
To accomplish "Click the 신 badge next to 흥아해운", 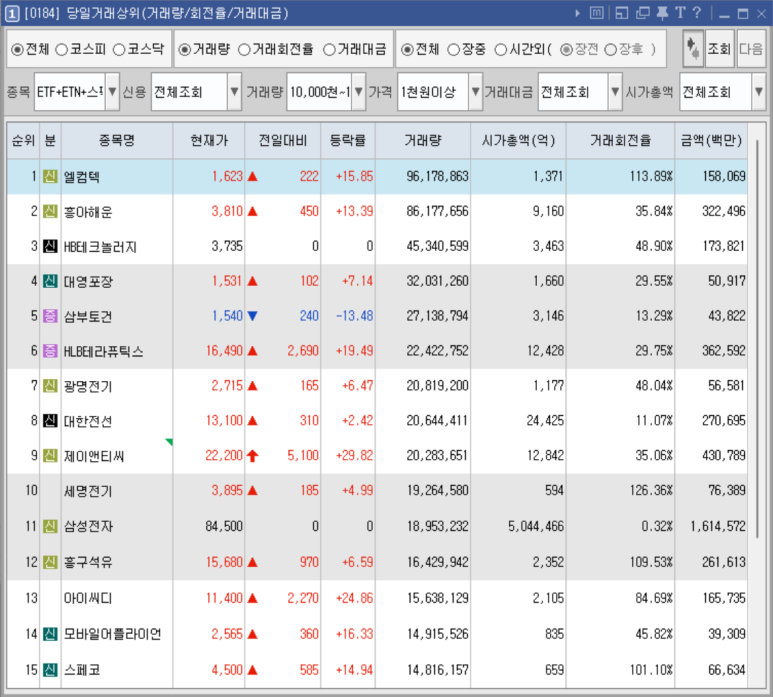I will [50, 211].
